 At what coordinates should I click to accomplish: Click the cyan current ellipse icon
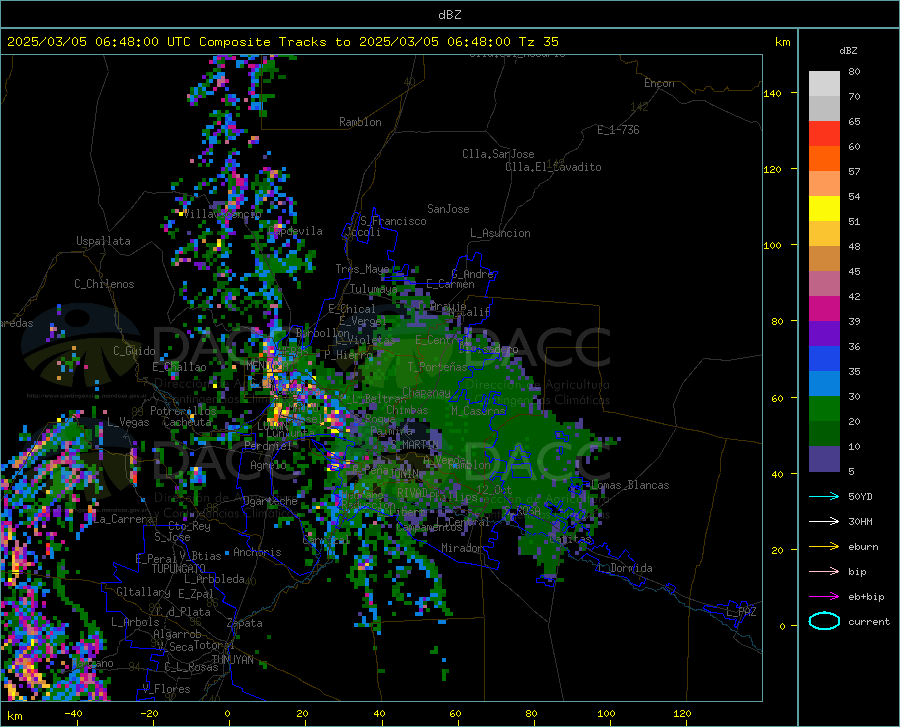pos(824,621)
